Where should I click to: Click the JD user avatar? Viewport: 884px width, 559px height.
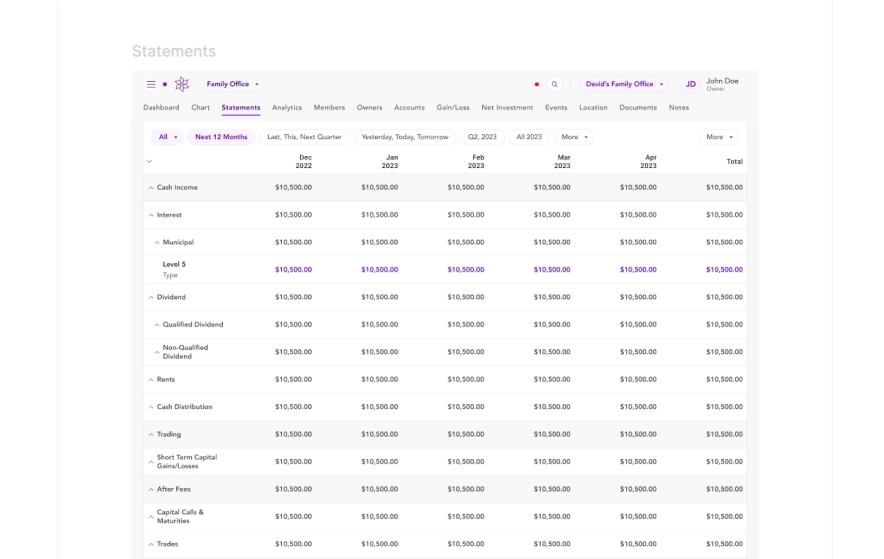[x=690, y=85]
